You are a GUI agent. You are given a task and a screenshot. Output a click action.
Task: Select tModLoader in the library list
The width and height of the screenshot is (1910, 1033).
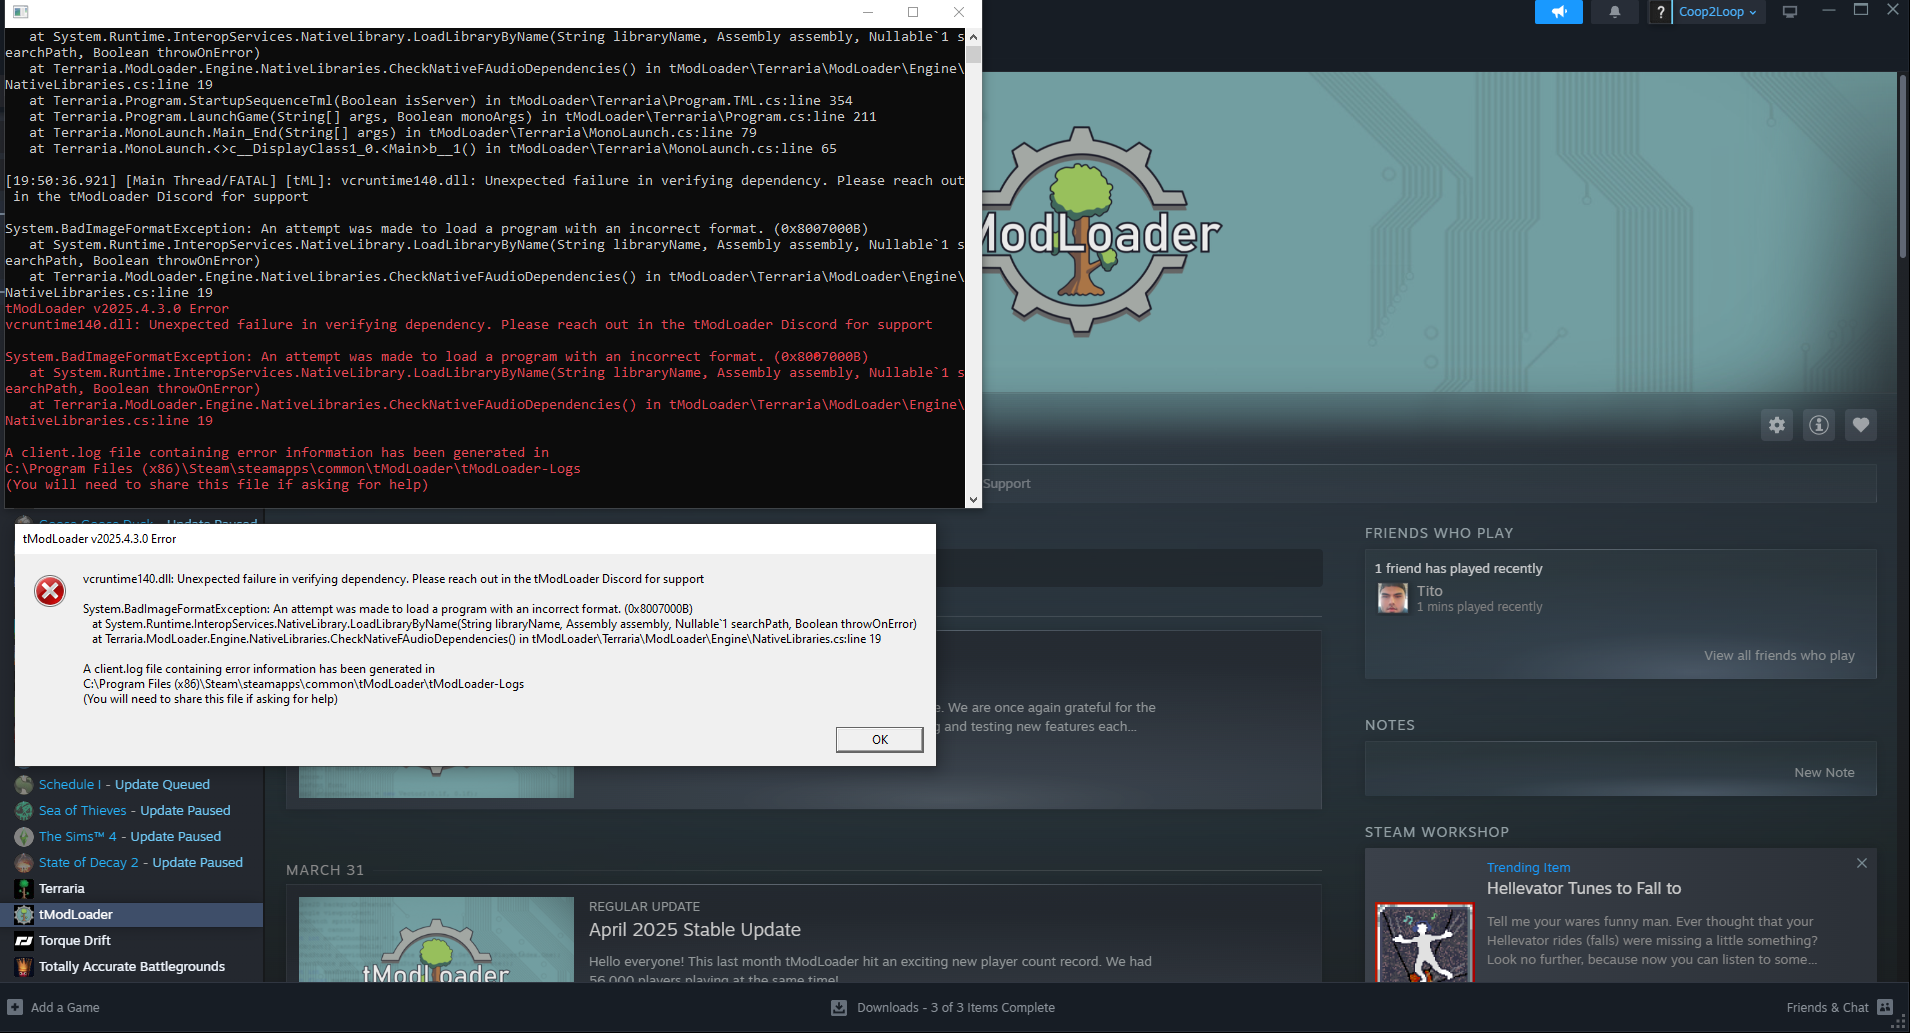click(x=134, y=915)
